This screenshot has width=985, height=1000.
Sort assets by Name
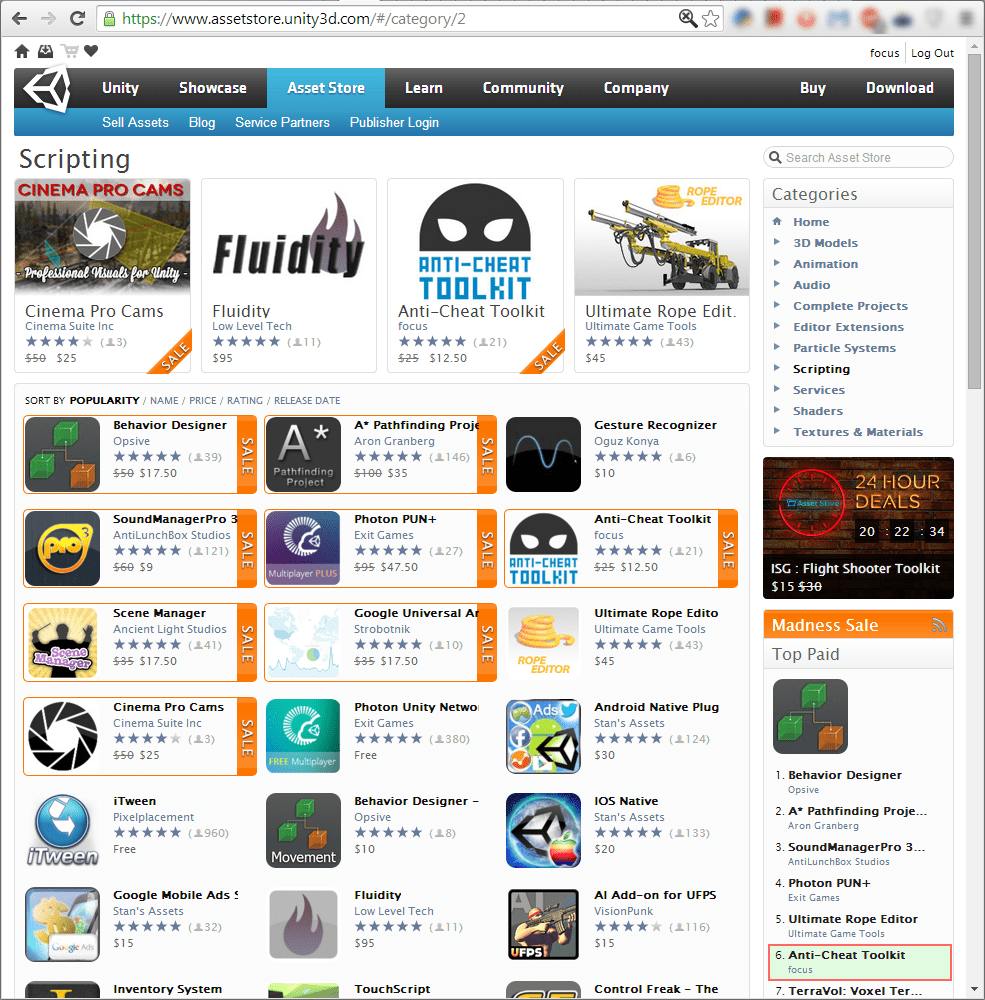(164, 401)
